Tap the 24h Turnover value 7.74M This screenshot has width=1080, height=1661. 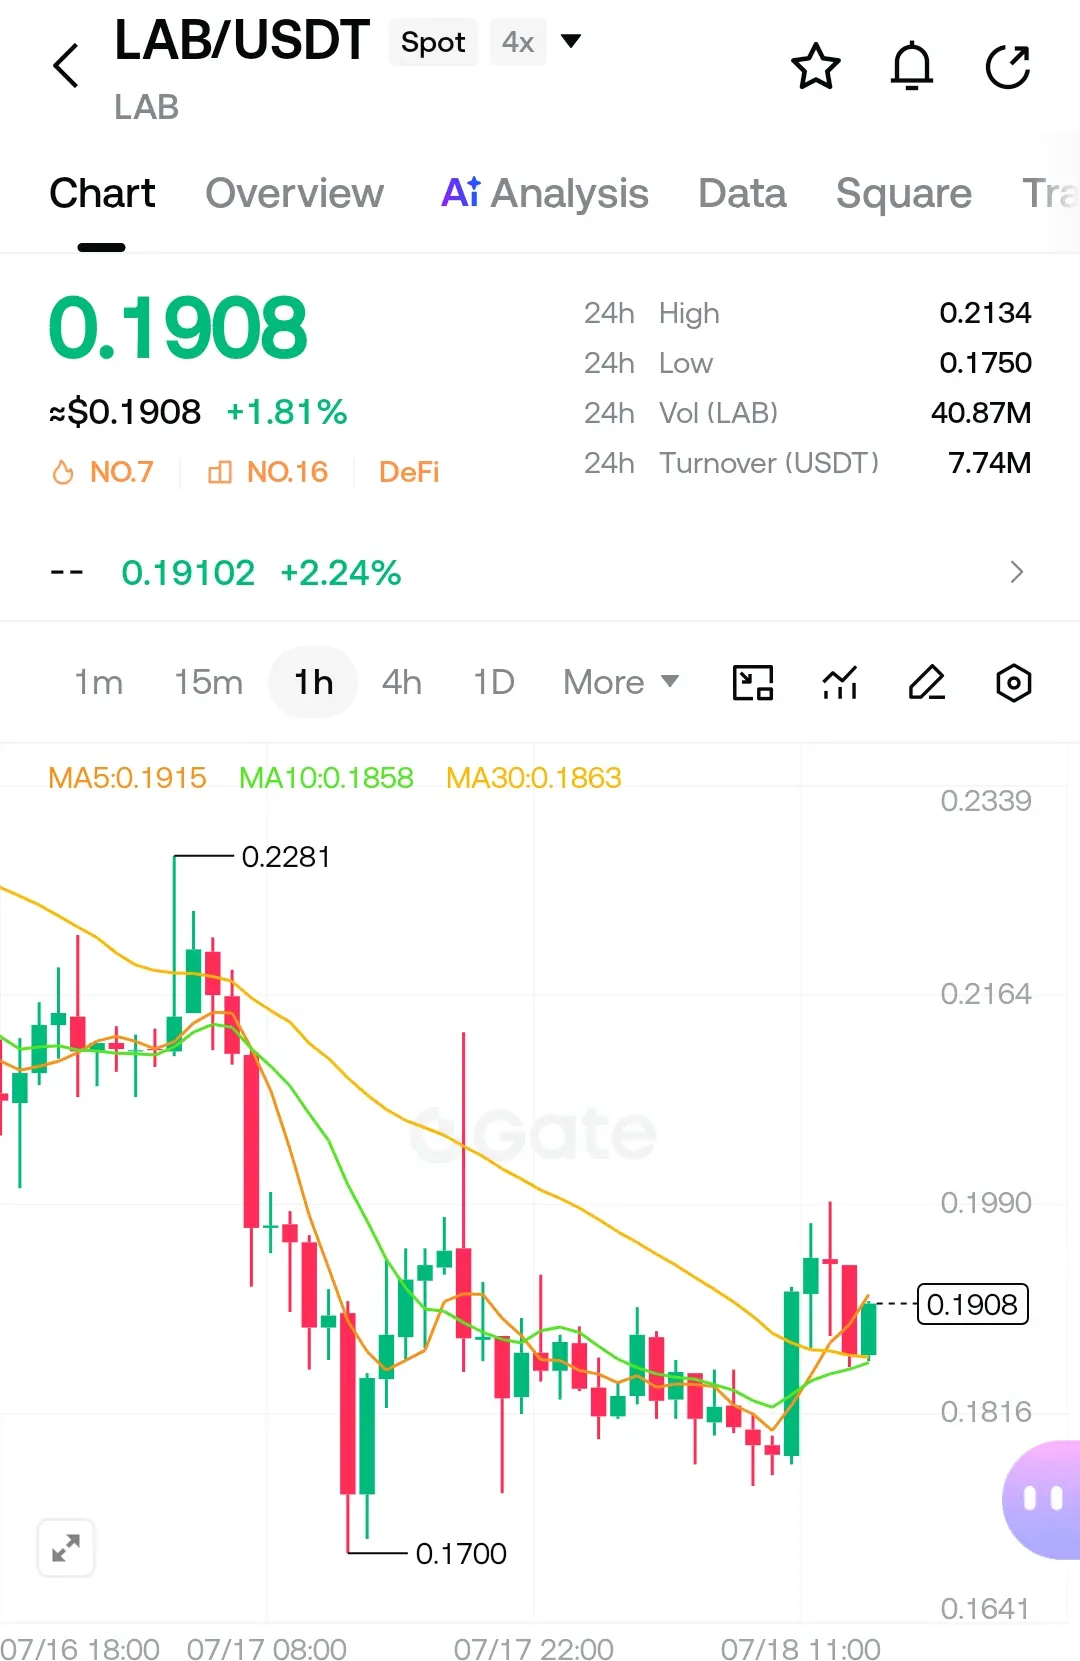click(x=990, y=463)
